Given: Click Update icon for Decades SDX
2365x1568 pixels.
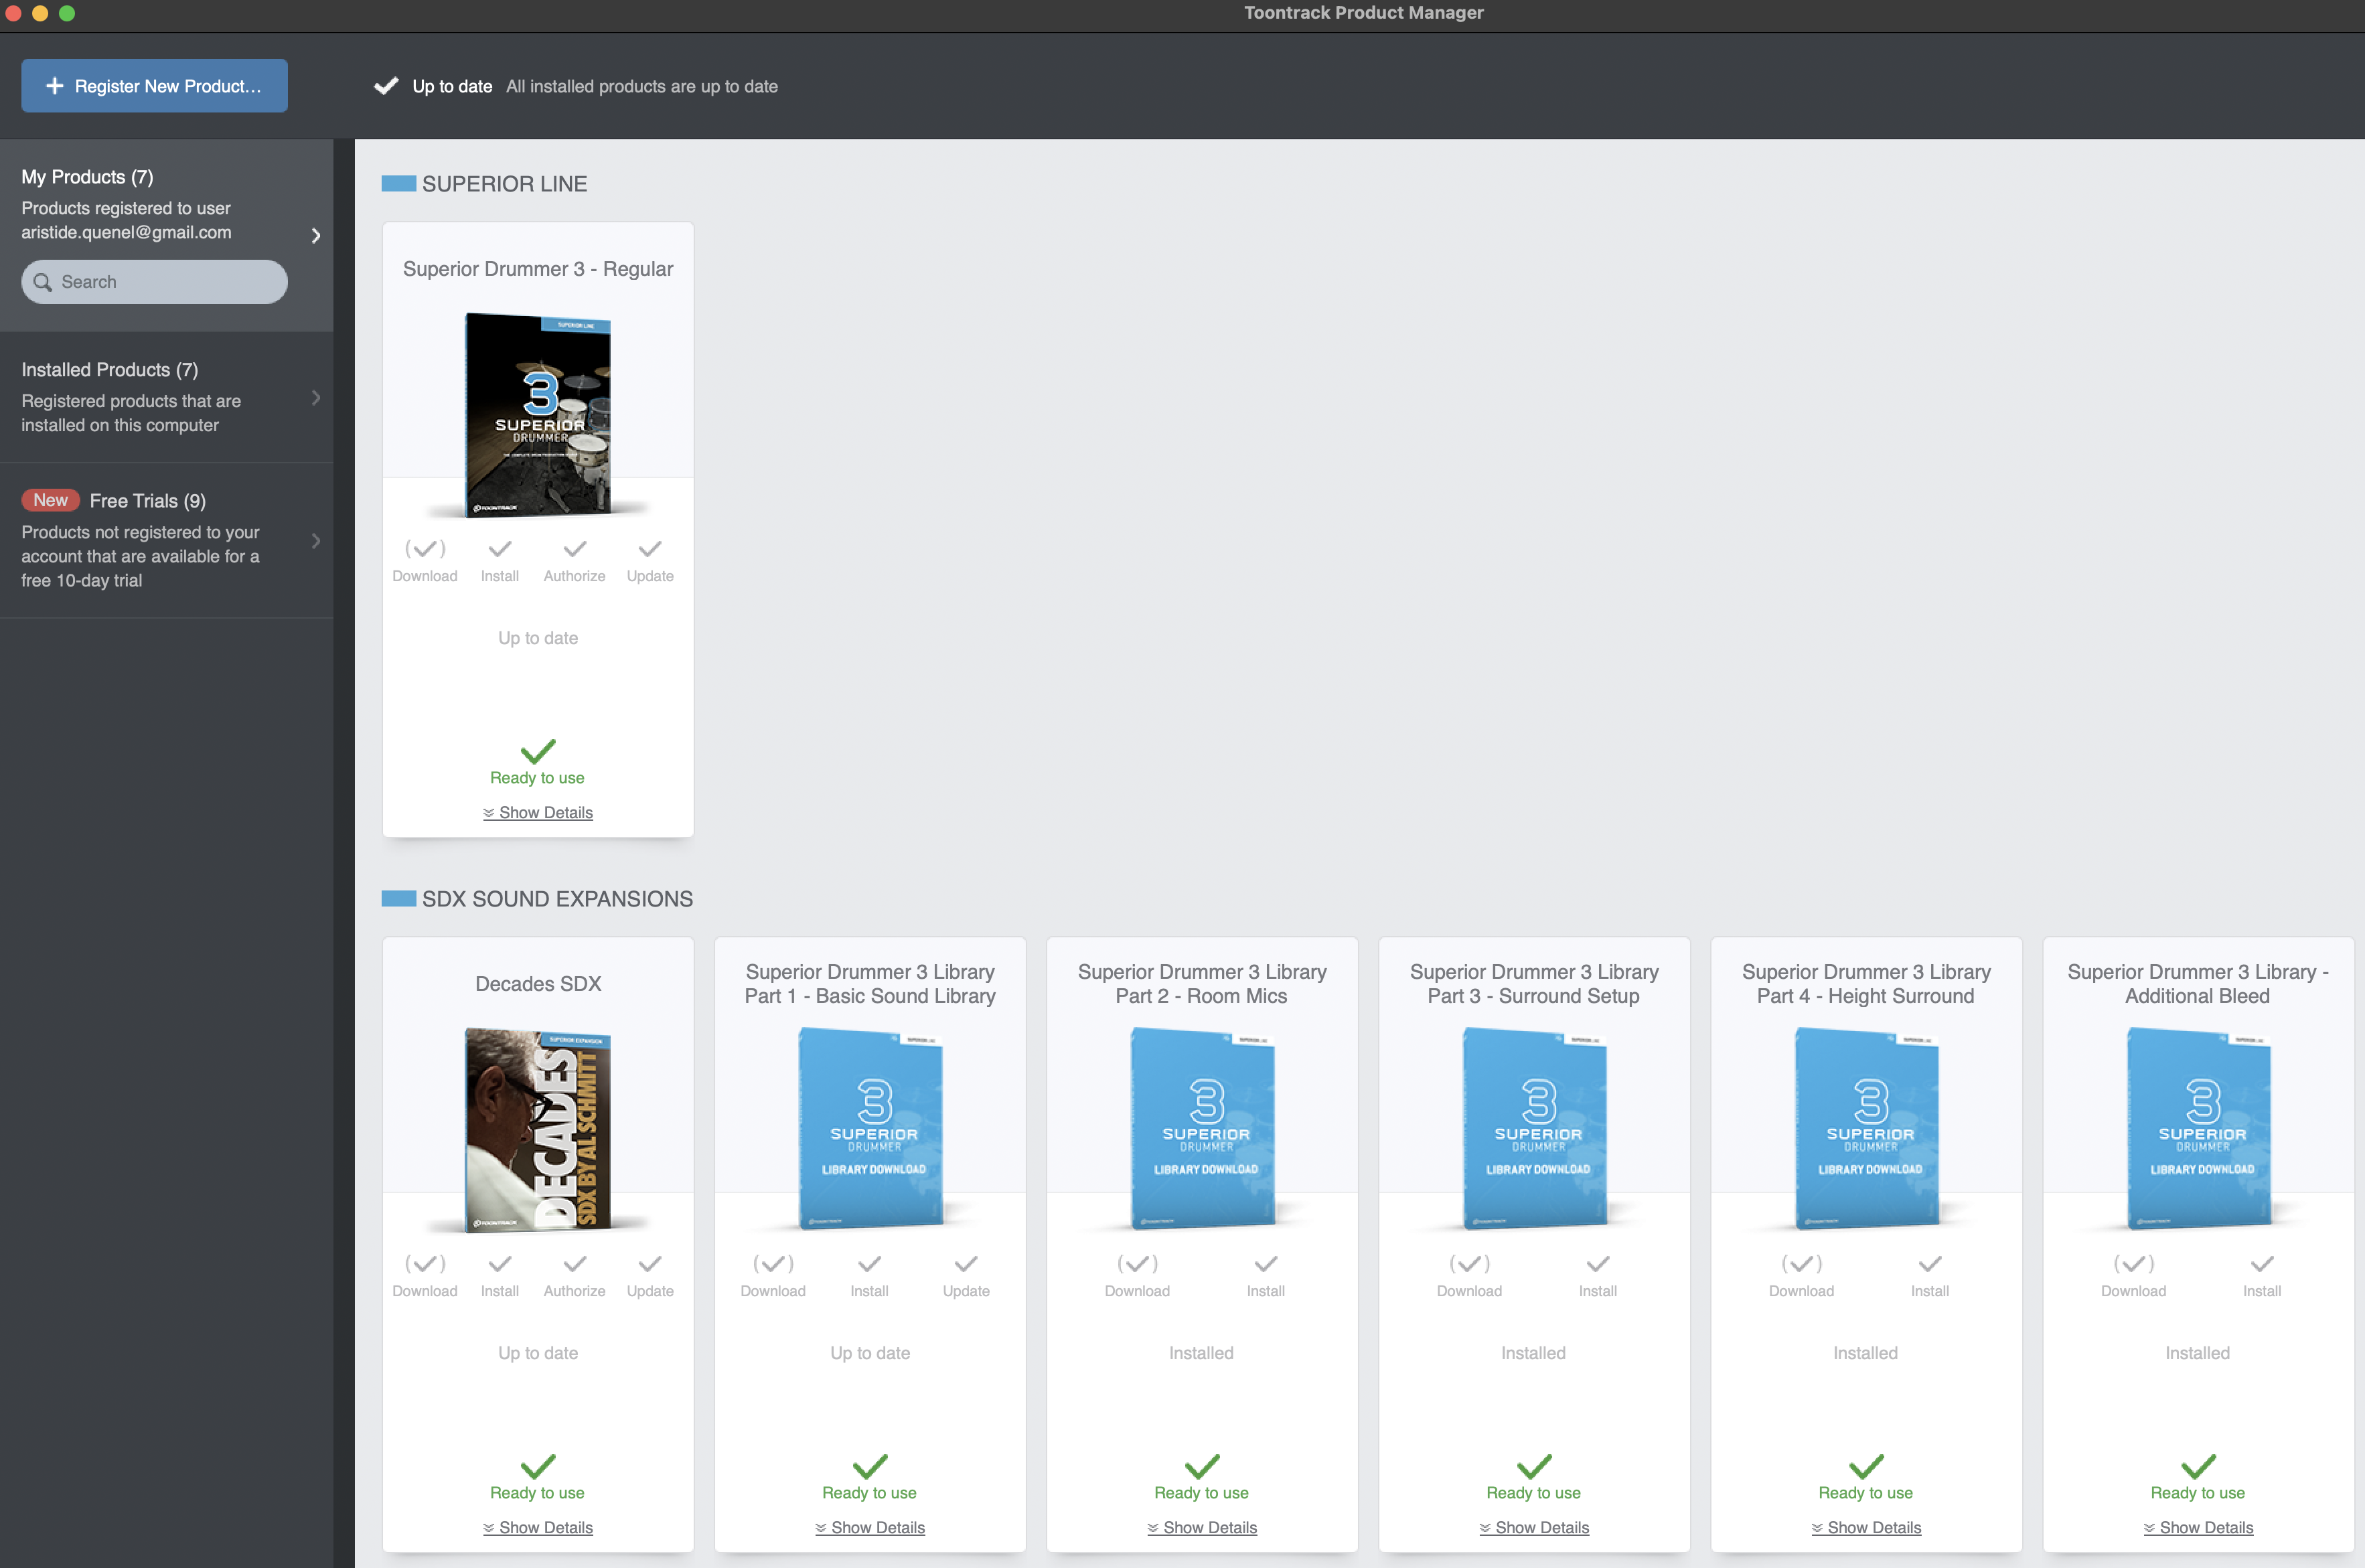Looking at the screenshot, I should click(650, 1264).
